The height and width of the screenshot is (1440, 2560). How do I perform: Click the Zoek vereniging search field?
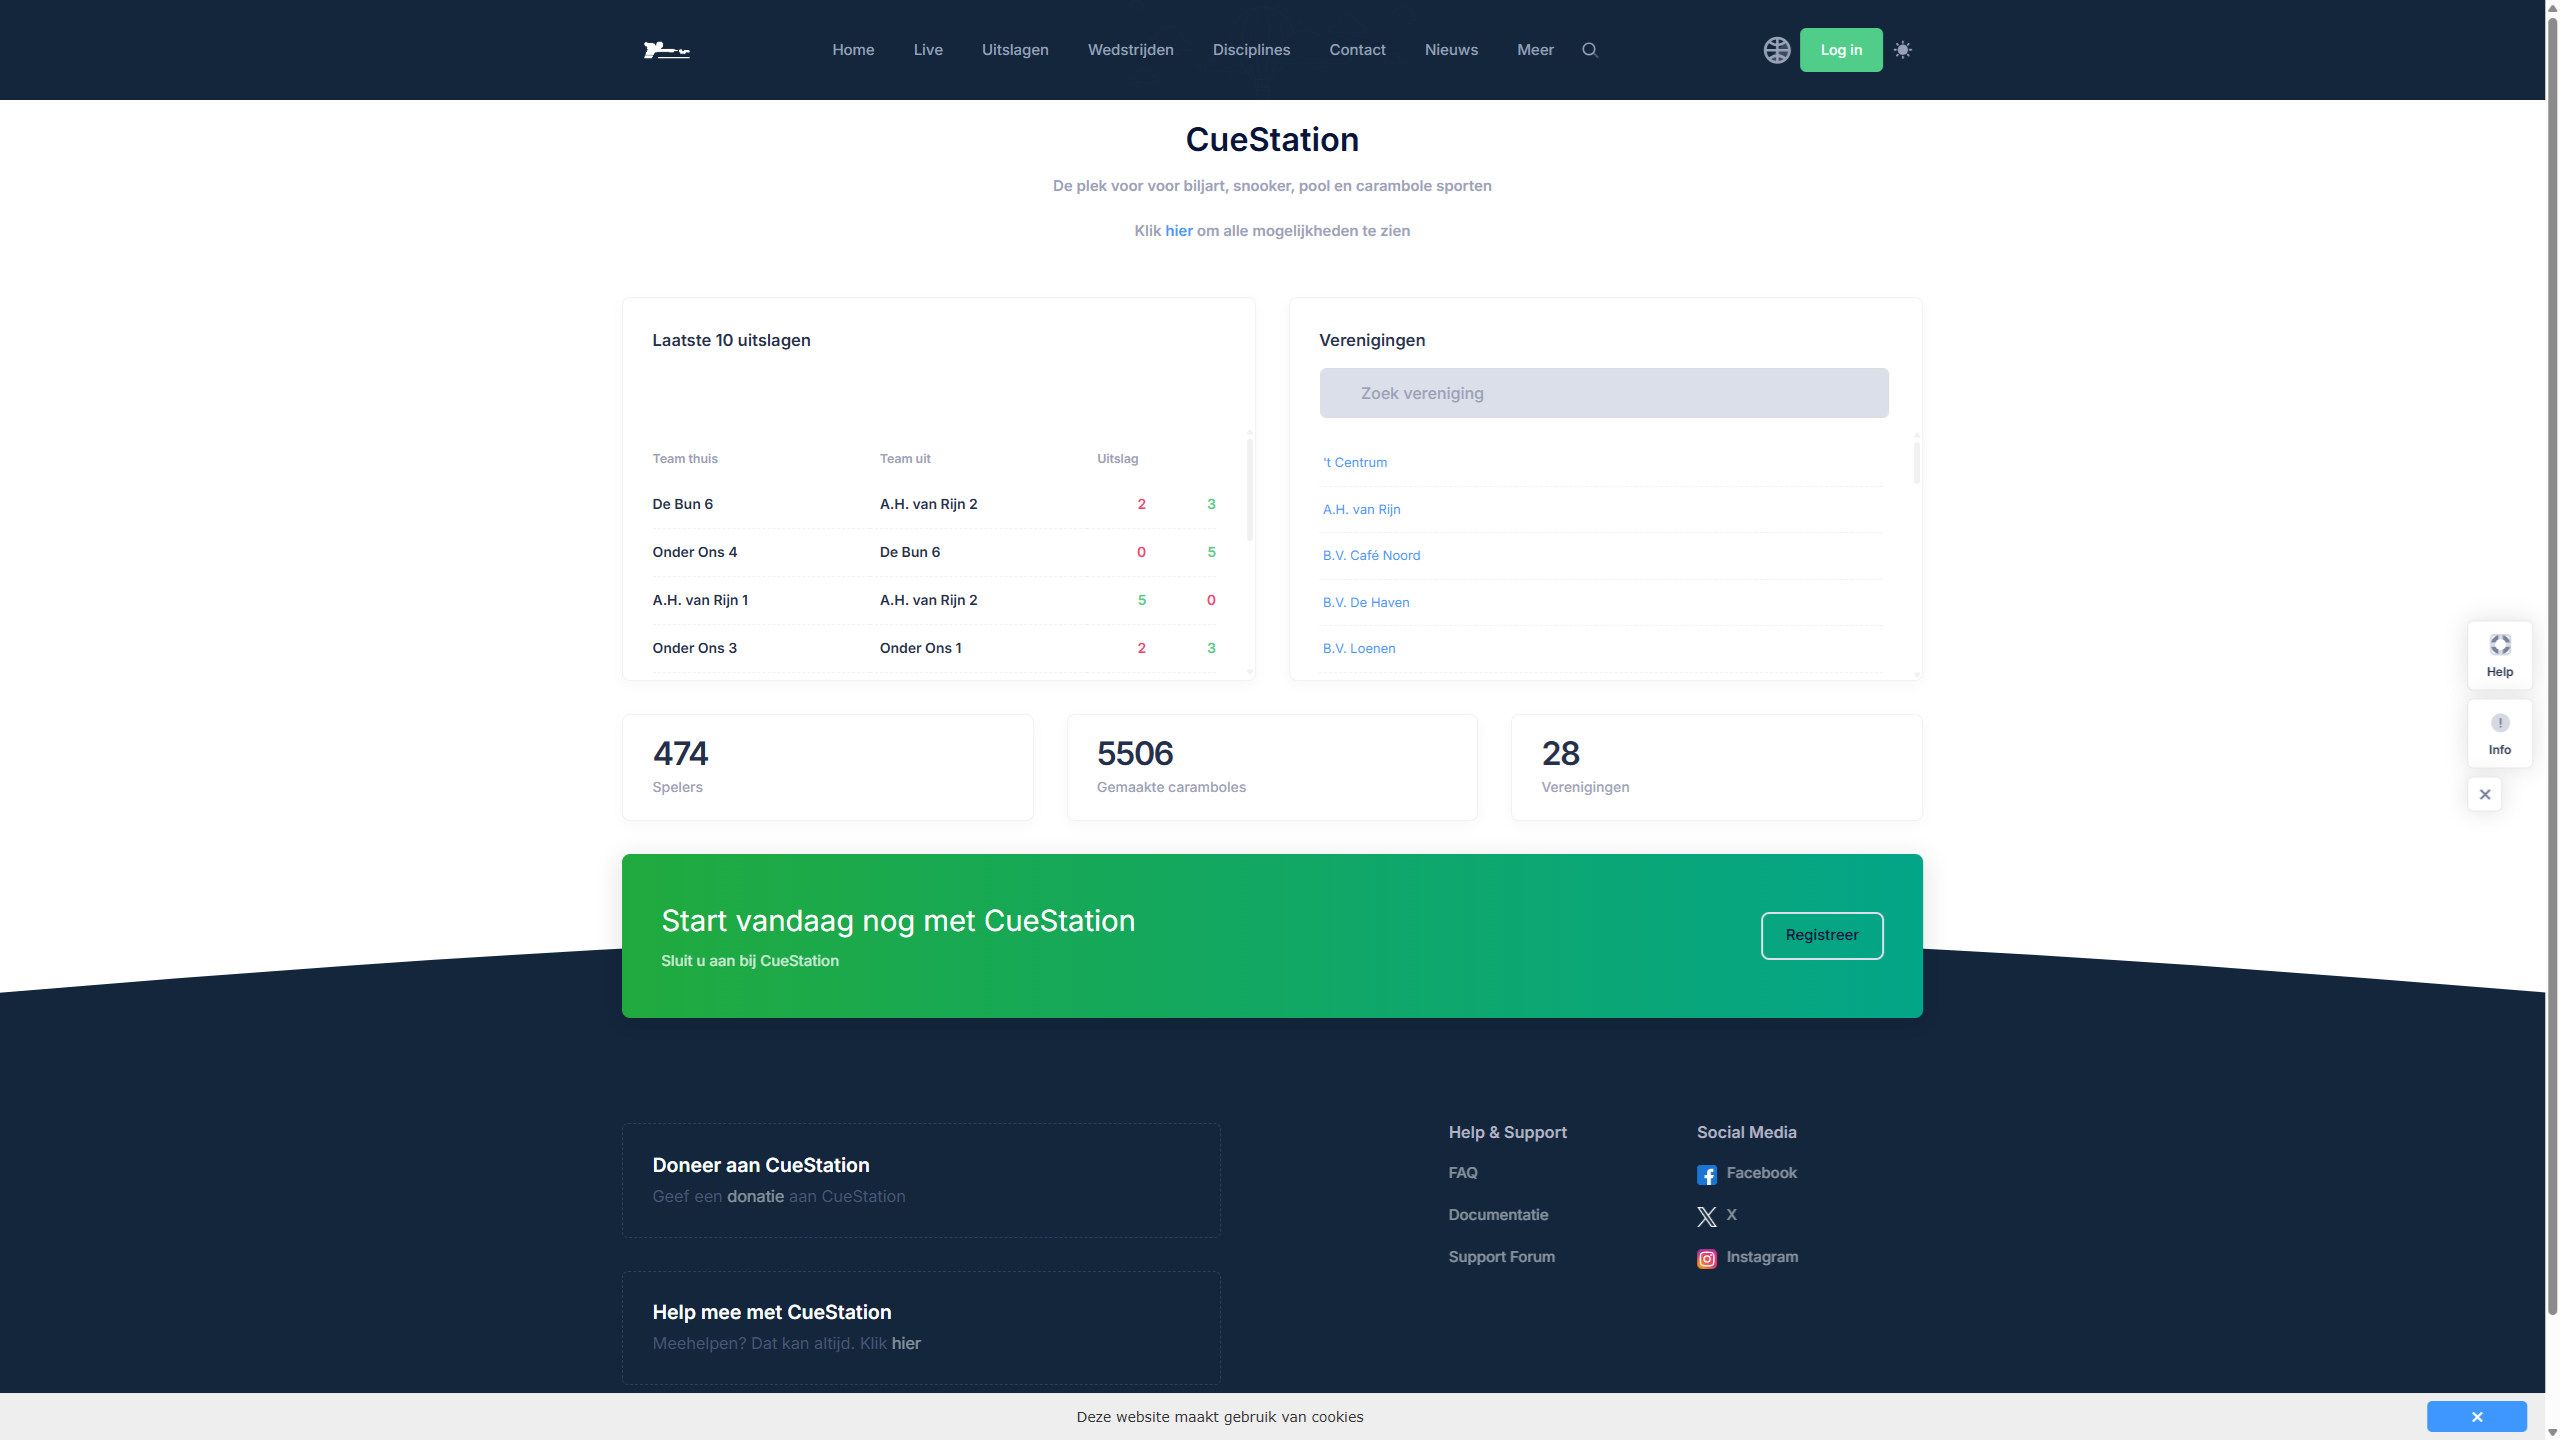pos(1603,393)
